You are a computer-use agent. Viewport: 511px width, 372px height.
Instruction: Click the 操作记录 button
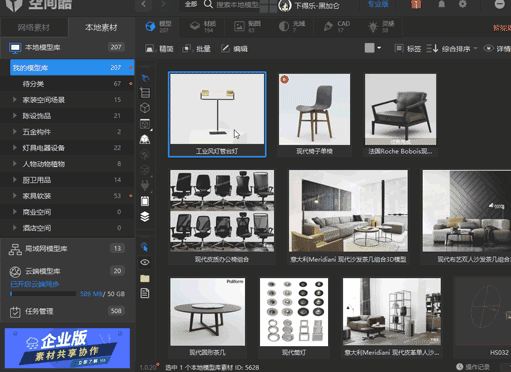tap(473, 367)
